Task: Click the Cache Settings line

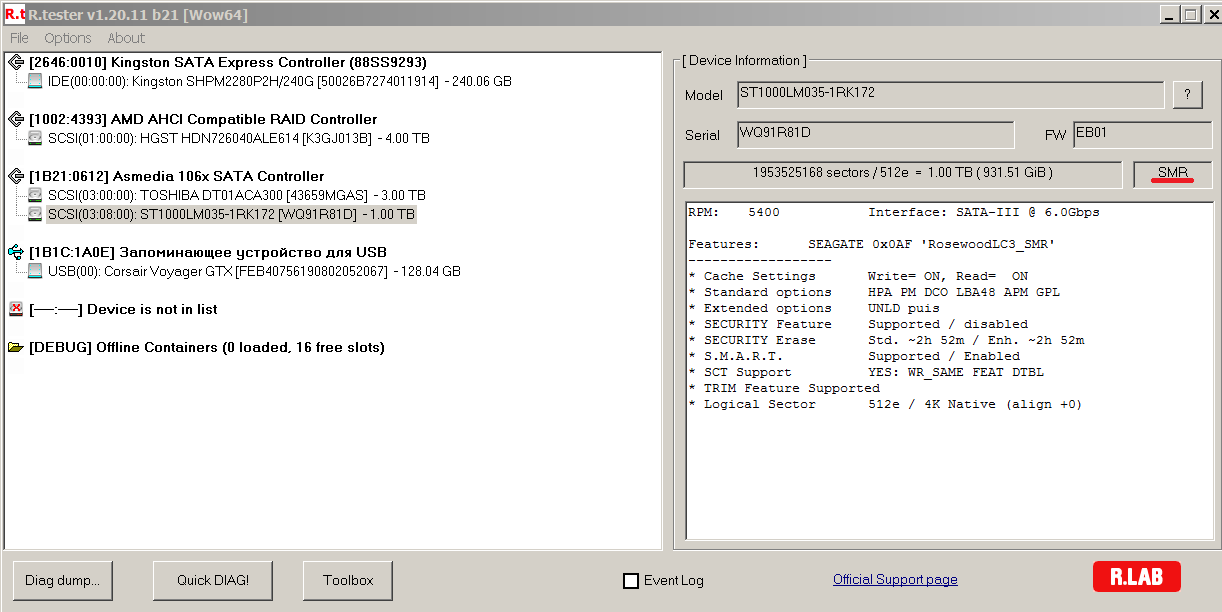Action: [x=858, y=276]
